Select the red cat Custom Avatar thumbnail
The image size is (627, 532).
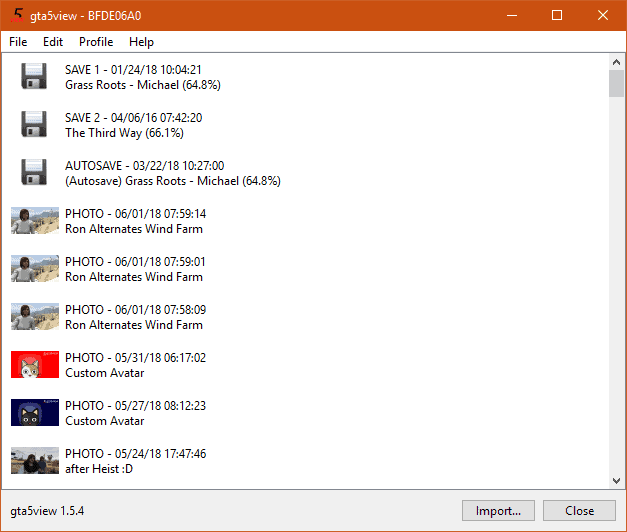pyautogui.click(x=35, y=364)
